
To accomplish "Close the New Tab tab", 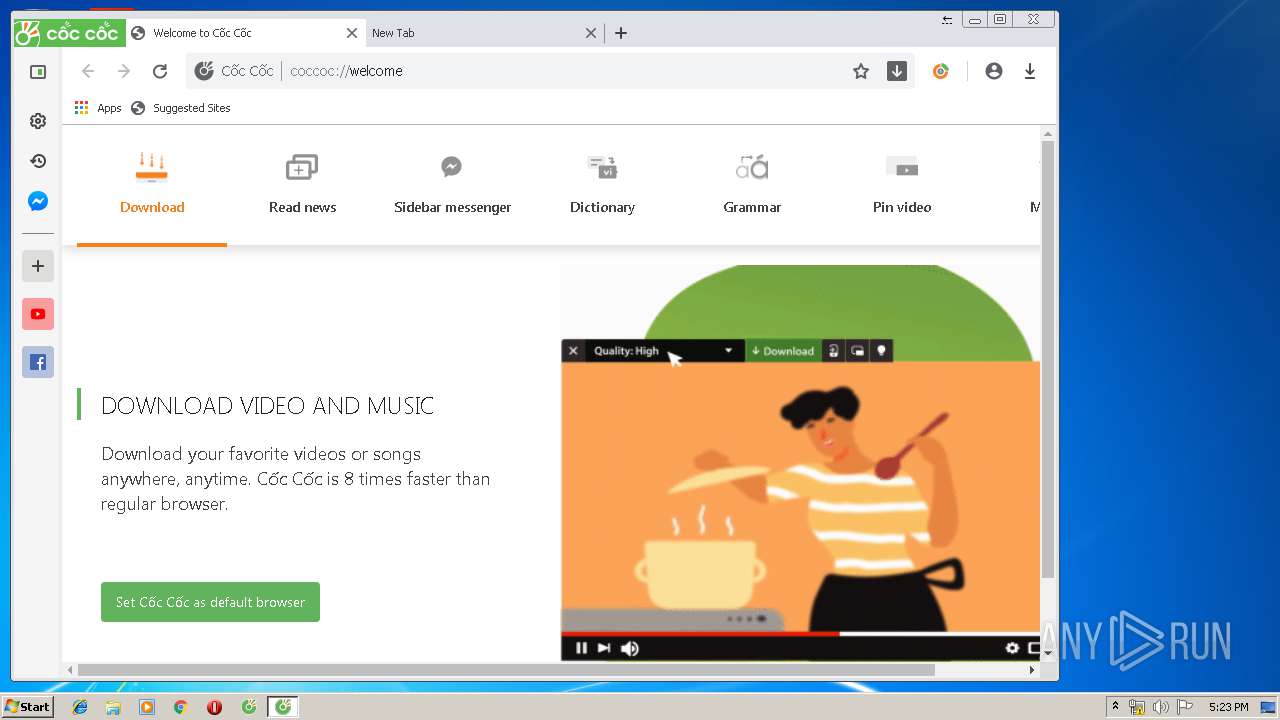I will (x=591, y=33).
